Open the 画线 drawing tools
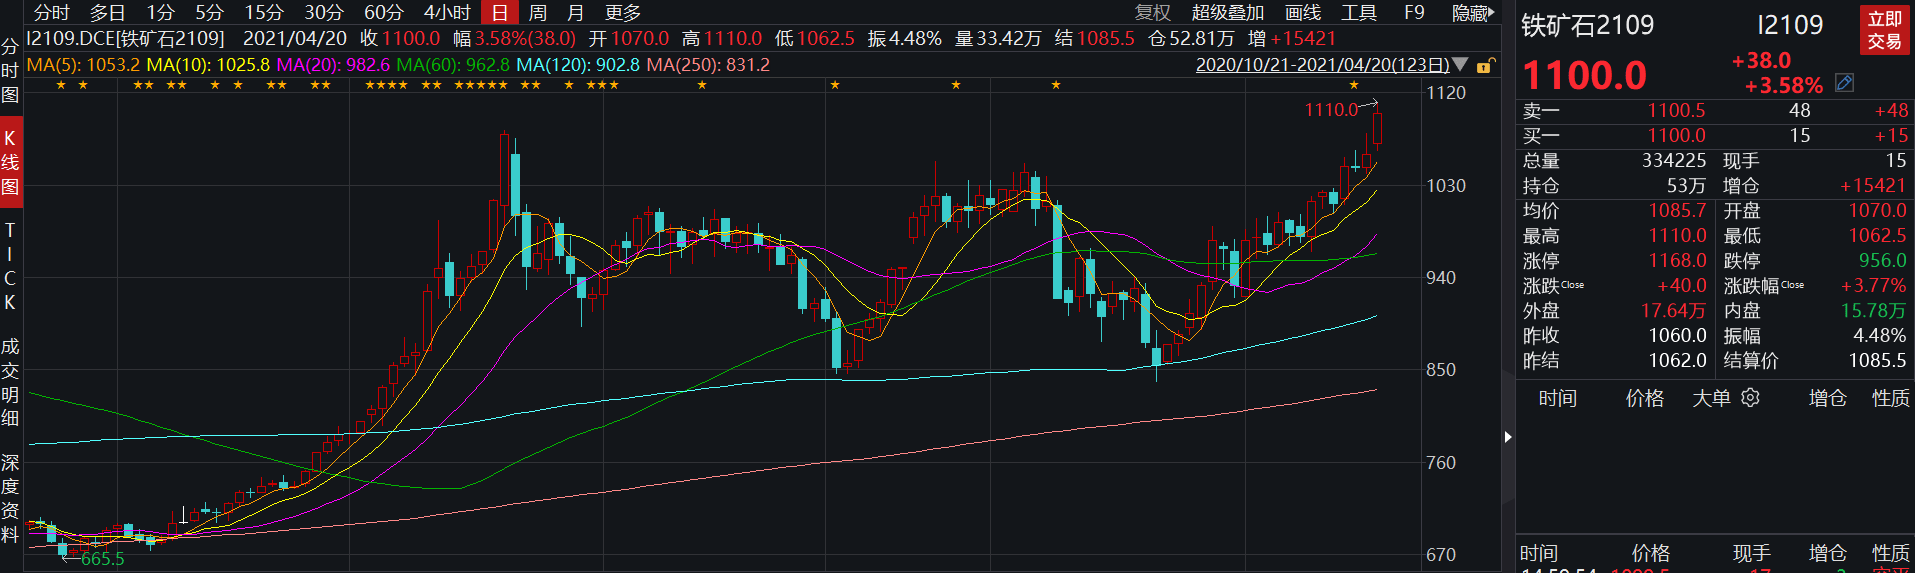The image size is (1915, 573). coord(1302,13)
